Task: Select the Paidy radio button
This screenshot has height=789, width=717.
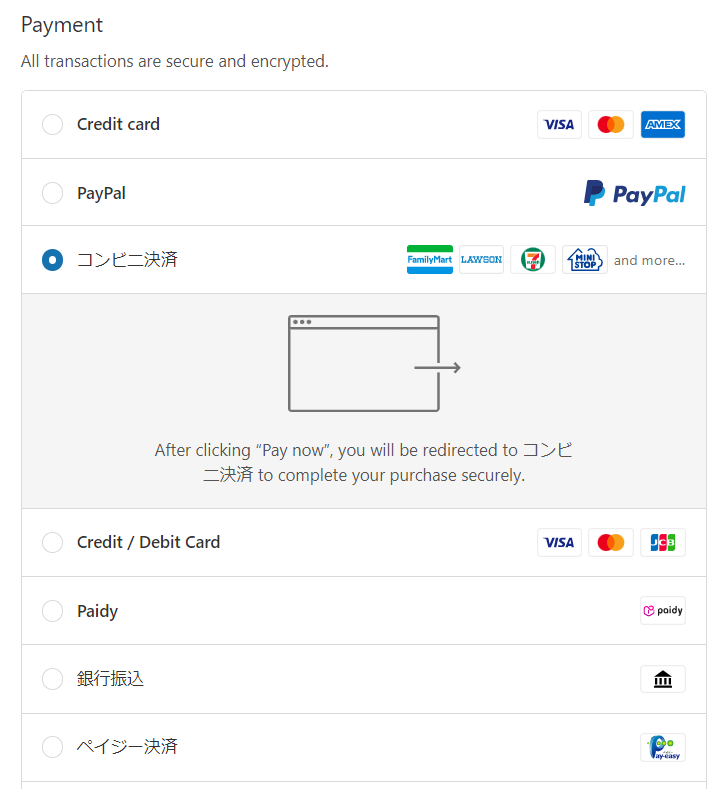Action: click(x=52, y=611)
